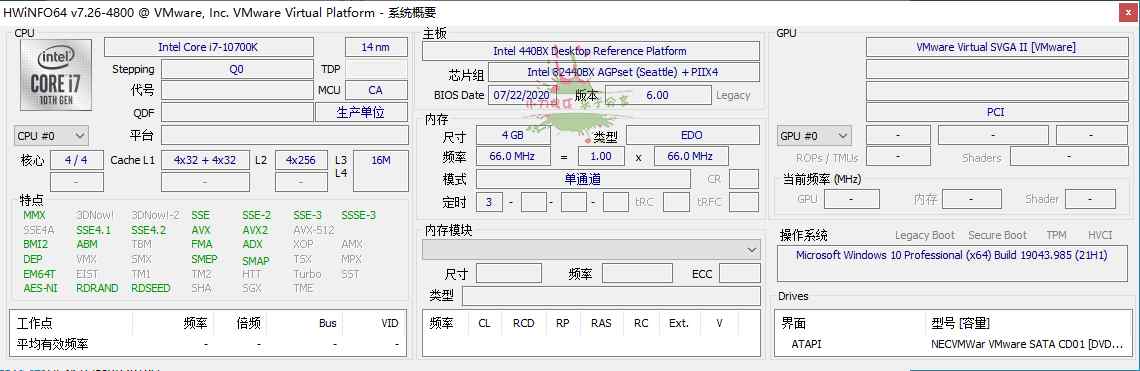Expand the memory module dropdown list
This screenshot has width=1140, height=371.
point(592,250)
